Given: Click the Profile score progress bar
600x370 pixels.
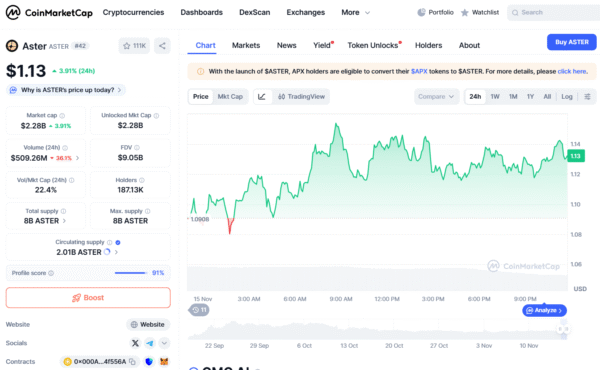Looking at the screenshot, I should tap(130, 273).
